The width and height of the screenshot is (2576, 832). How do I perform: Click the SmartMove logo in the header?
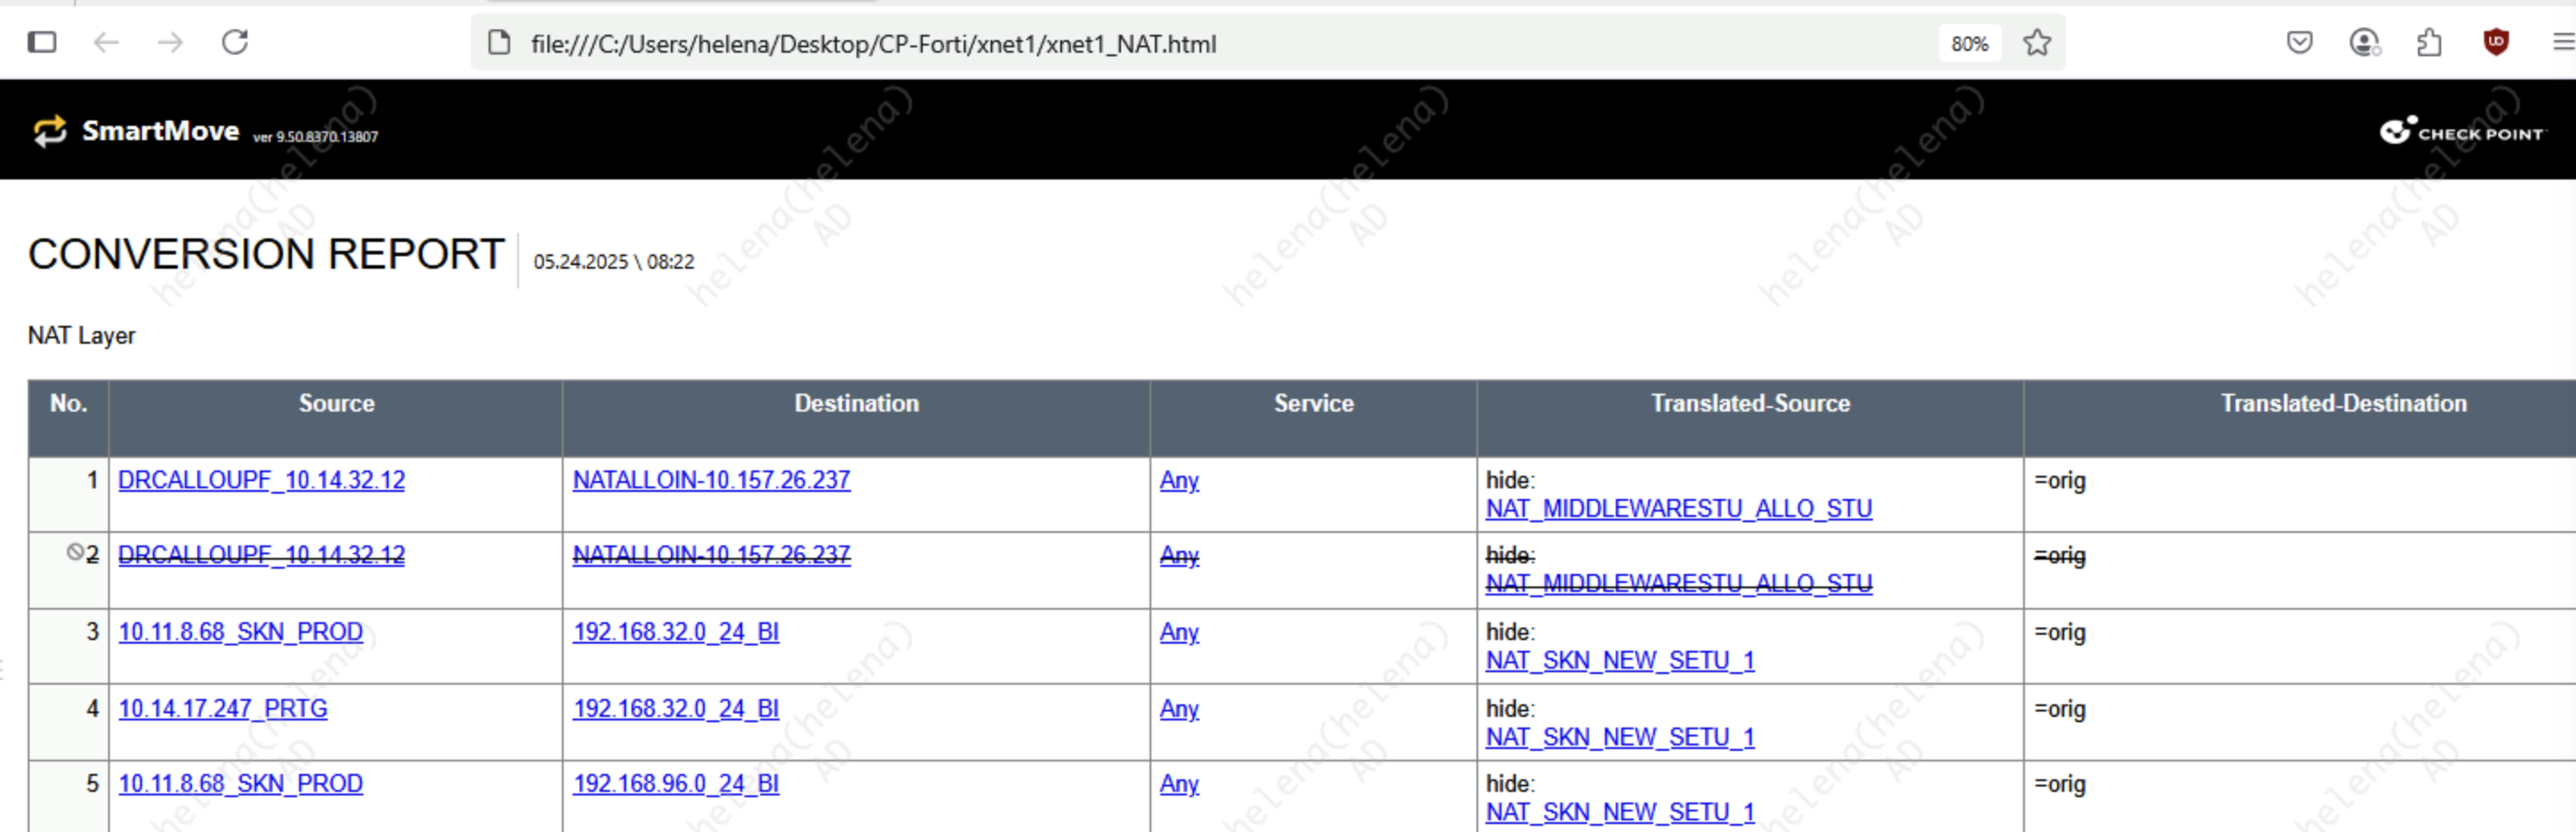[137, 131]
